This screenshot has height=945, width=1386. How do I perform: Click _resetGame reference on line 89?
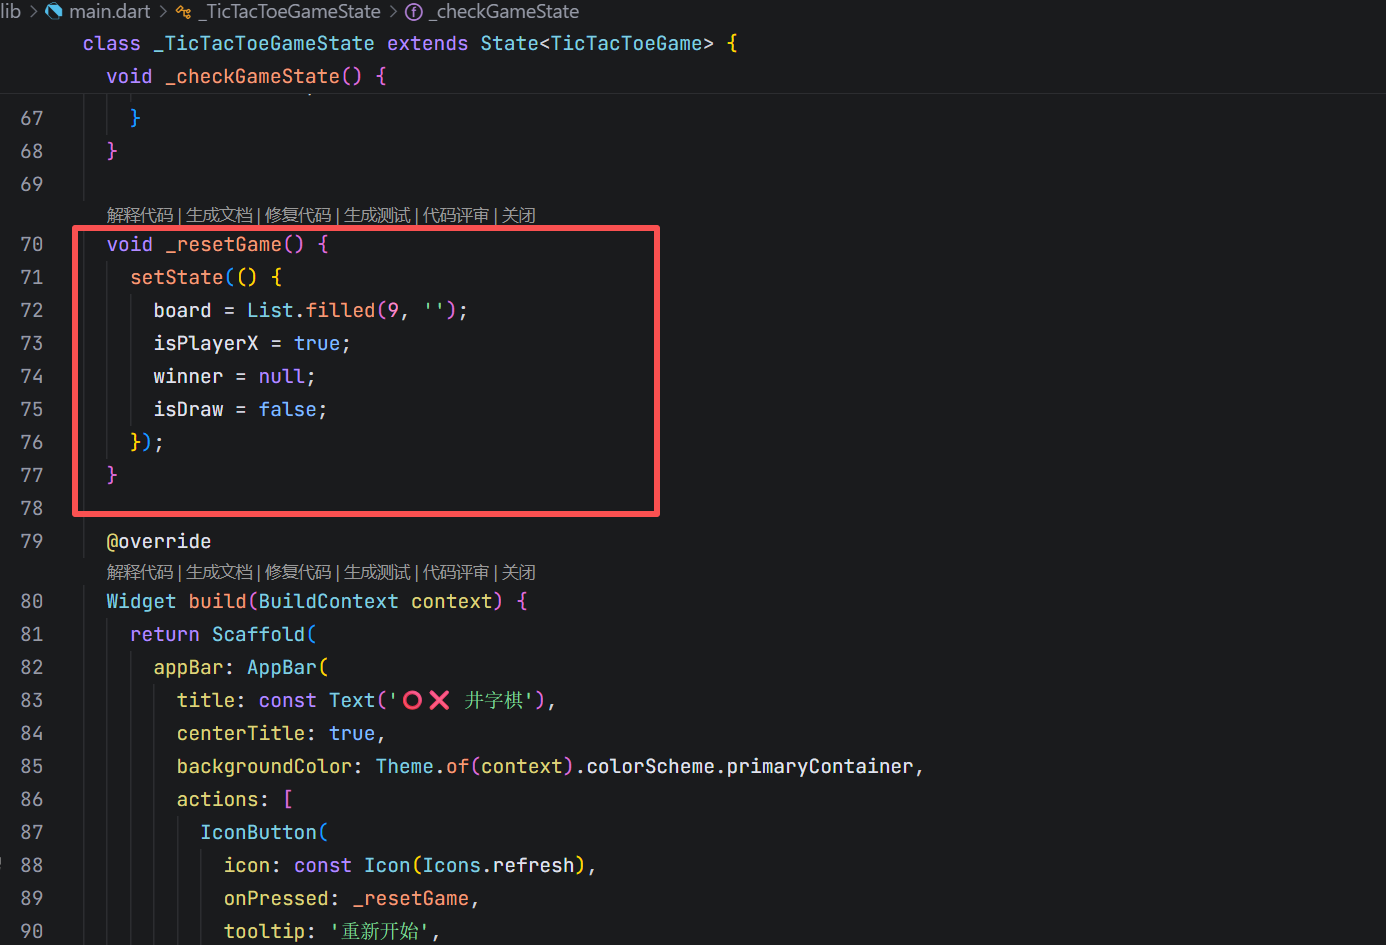point(411,899)
